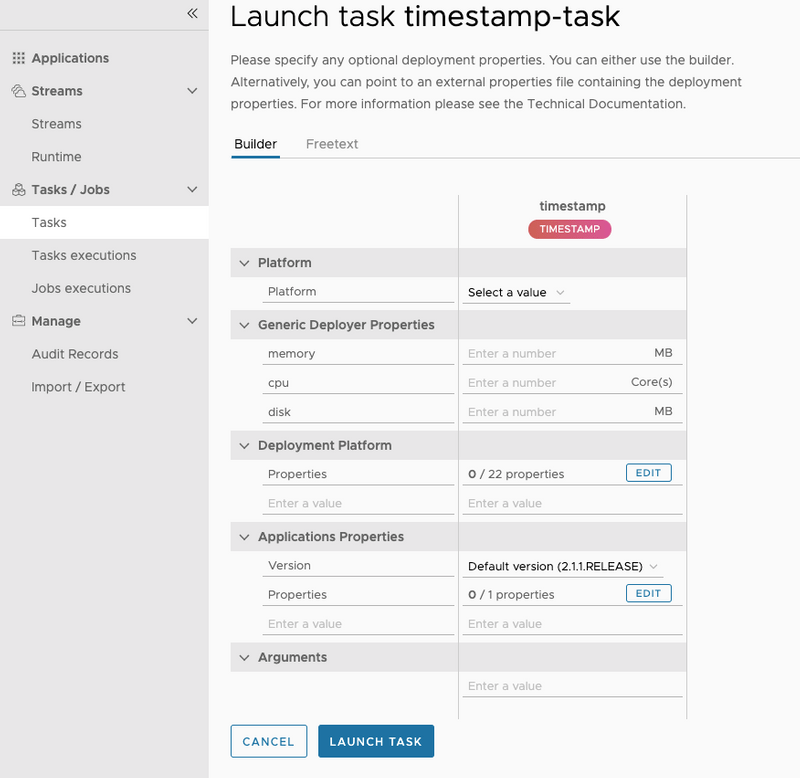This screenshot has height=778, width=800.
Task: Click the Tasks / Jobs icon
Action: click(x=19, y=190)
